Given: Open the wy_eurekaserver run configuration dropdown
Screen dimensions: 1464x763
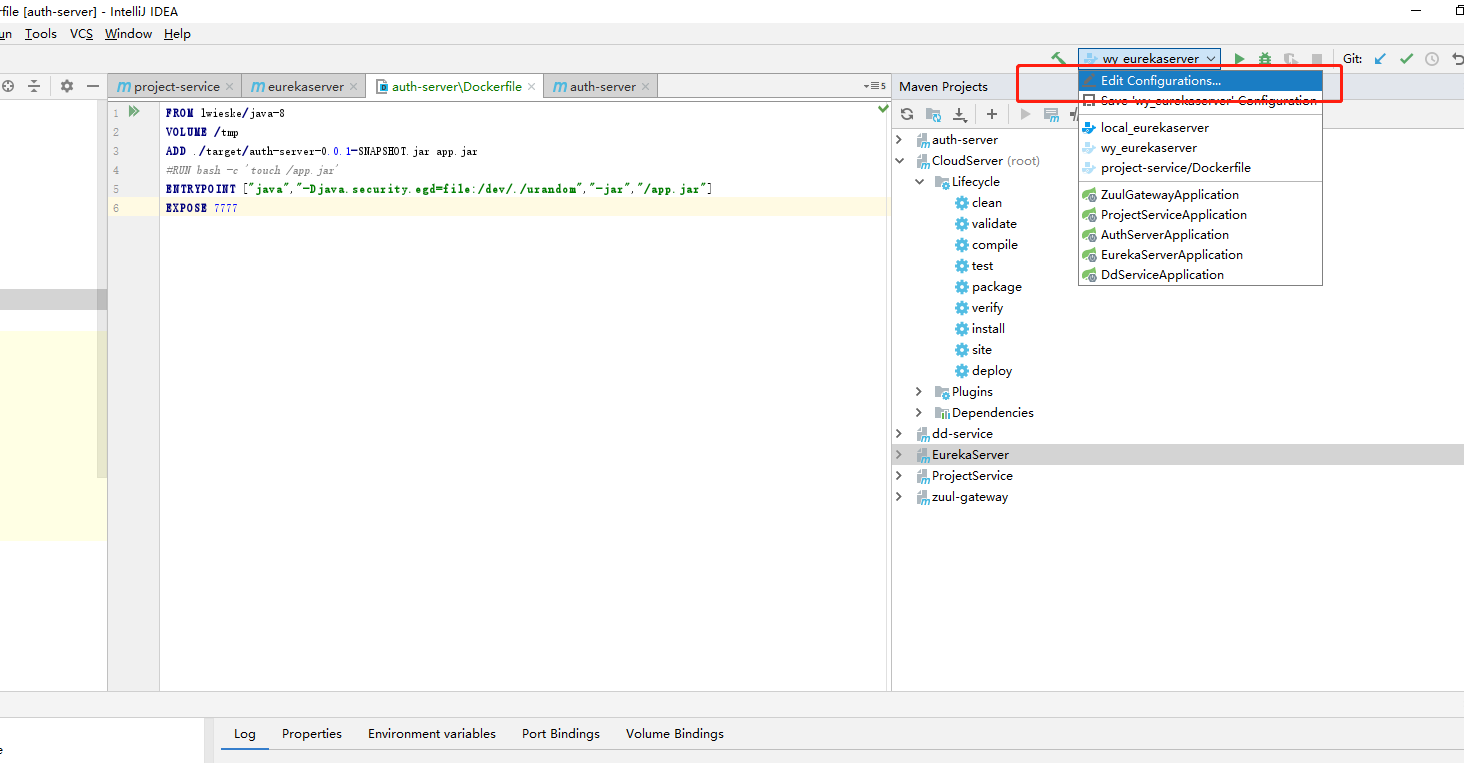Looking at the screenshot, I should coord(1150,59).
